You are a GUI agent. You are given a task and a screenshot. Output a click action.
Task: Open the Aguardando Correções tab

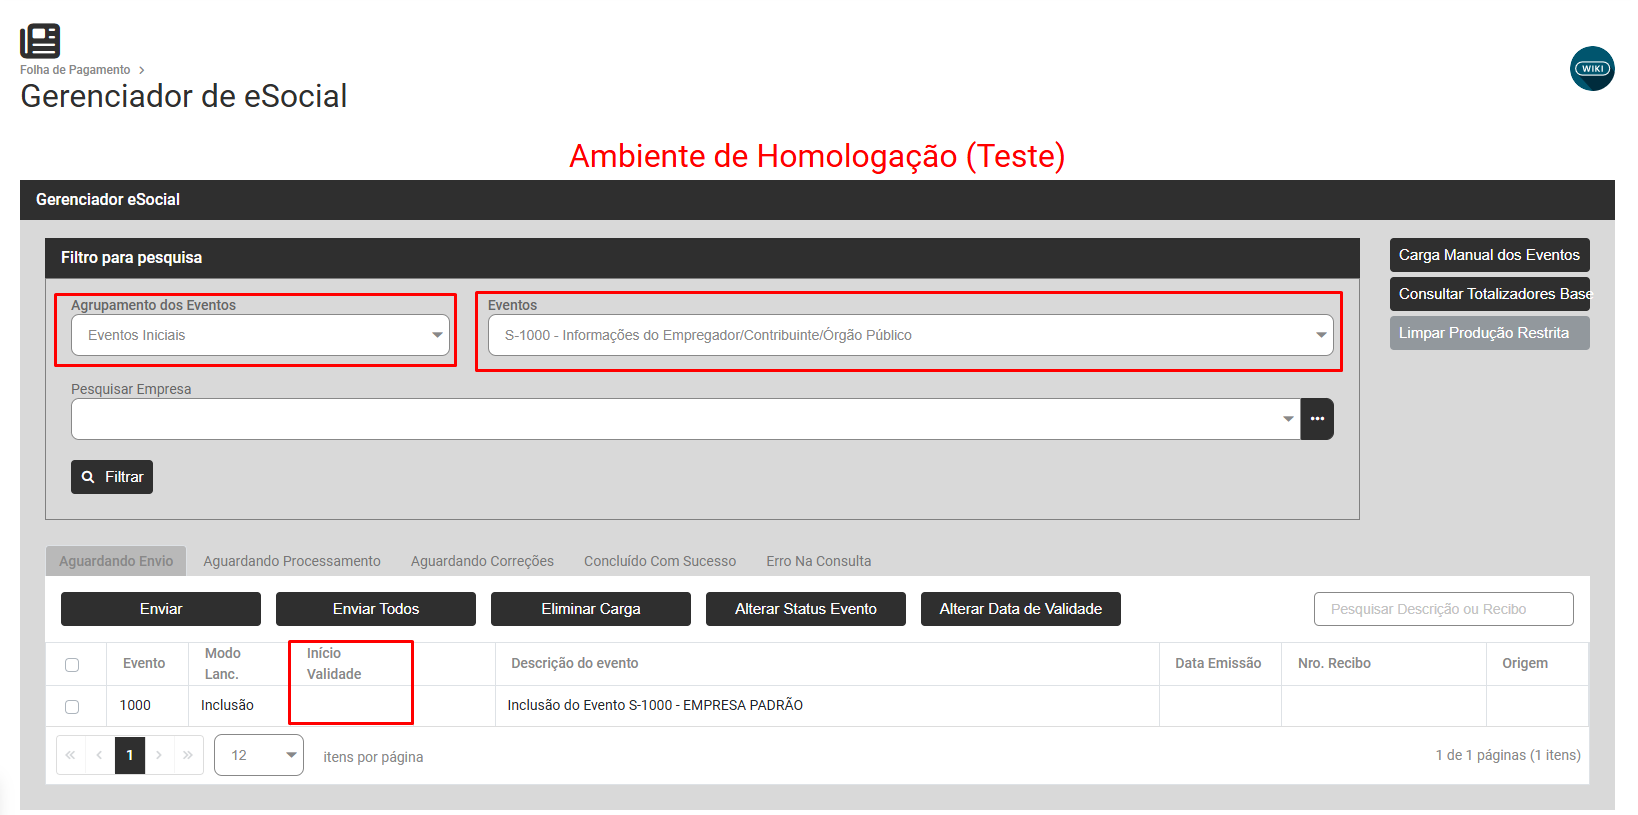click(x=482, y=561)
